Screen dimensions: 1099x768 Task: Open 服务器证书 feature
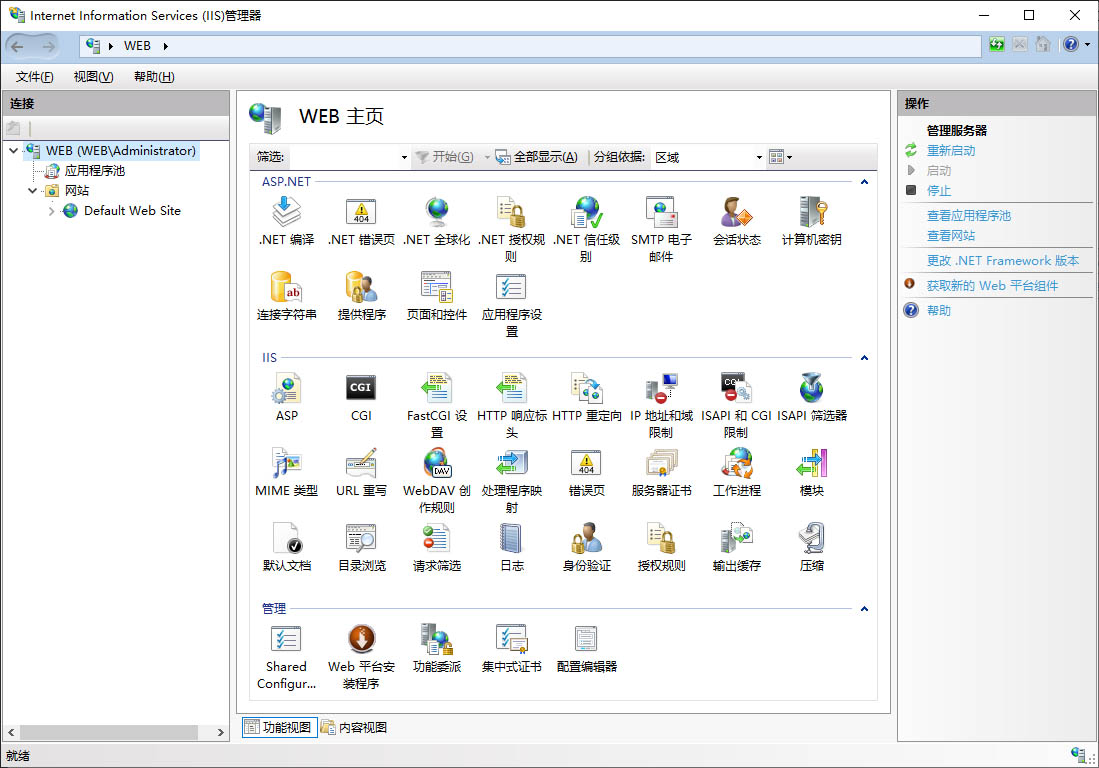[x=661, y=472]
